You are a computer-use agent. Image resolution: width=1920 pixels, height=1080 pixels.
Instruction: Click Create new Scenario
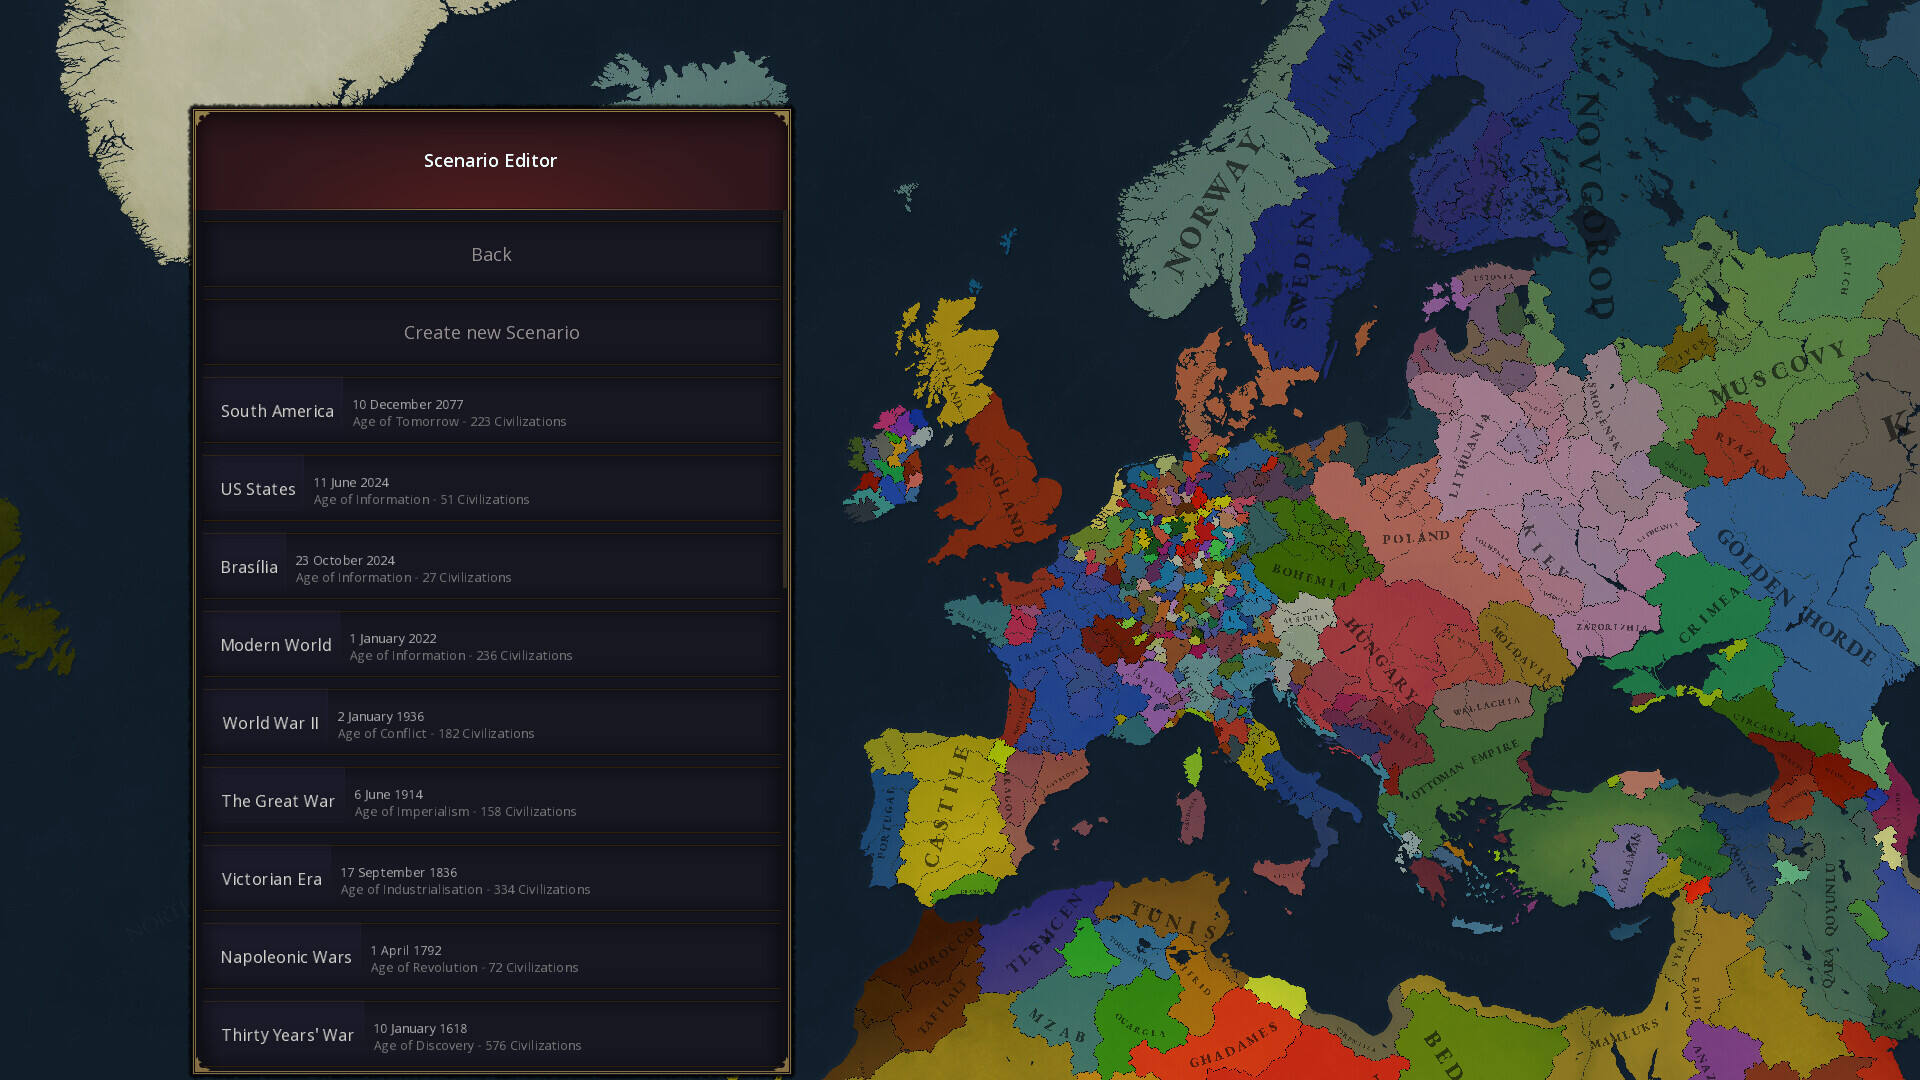(x=491, y=333)
